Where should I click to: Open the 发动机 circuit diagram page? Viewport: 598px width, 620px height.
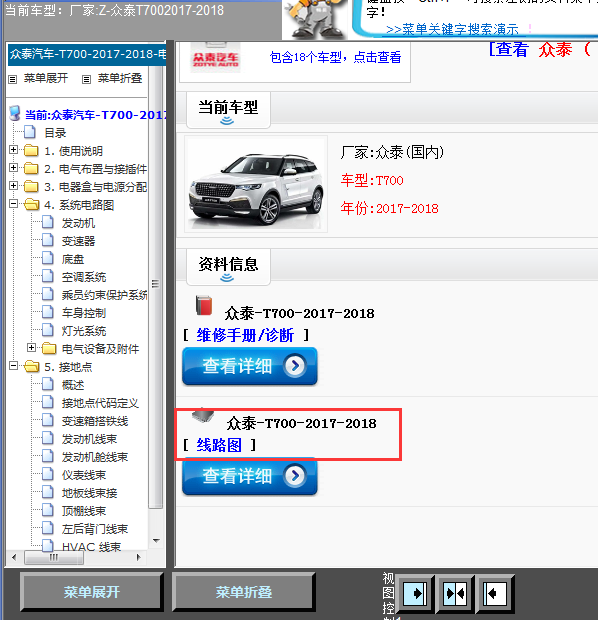point(78,223)
